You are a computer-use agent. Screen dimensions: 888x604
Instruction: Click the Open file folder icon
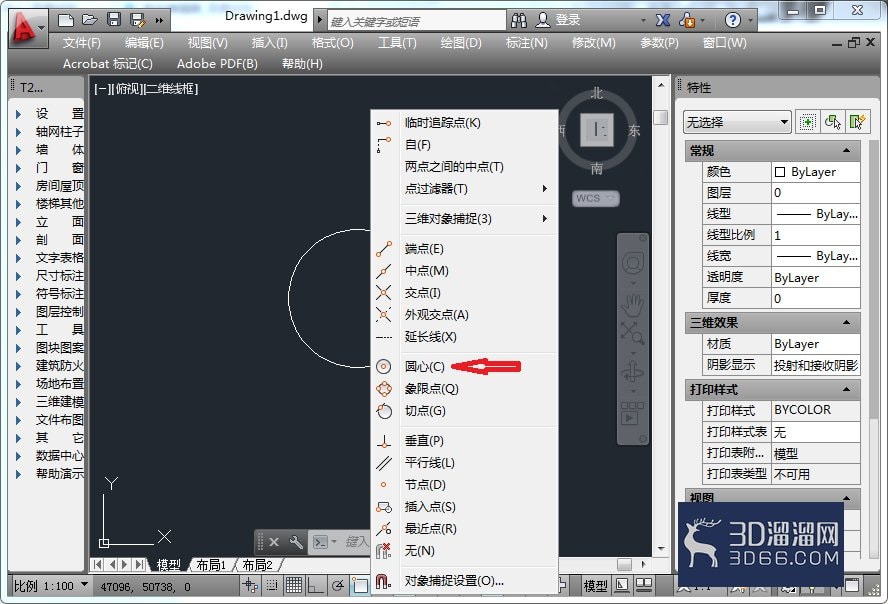coord(89,20)
